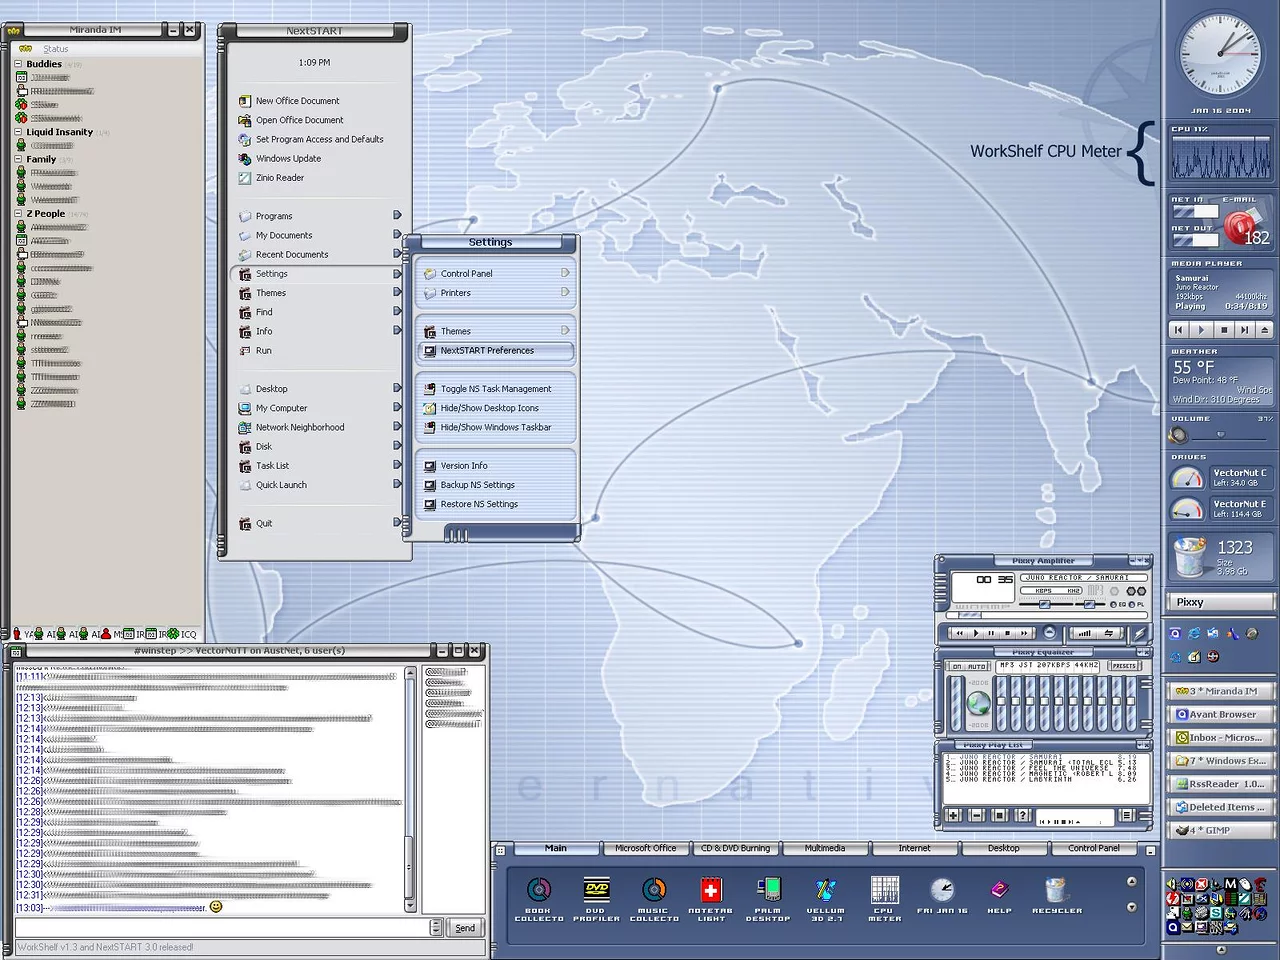
Task: Expand the Programs submenu arrow
Action: click(397, 215)
